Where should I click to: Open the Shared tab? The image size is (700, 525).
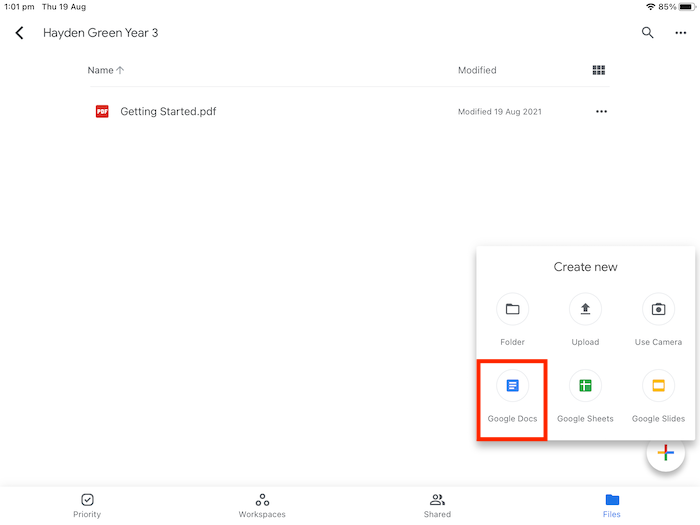click(x=437, y=505)
